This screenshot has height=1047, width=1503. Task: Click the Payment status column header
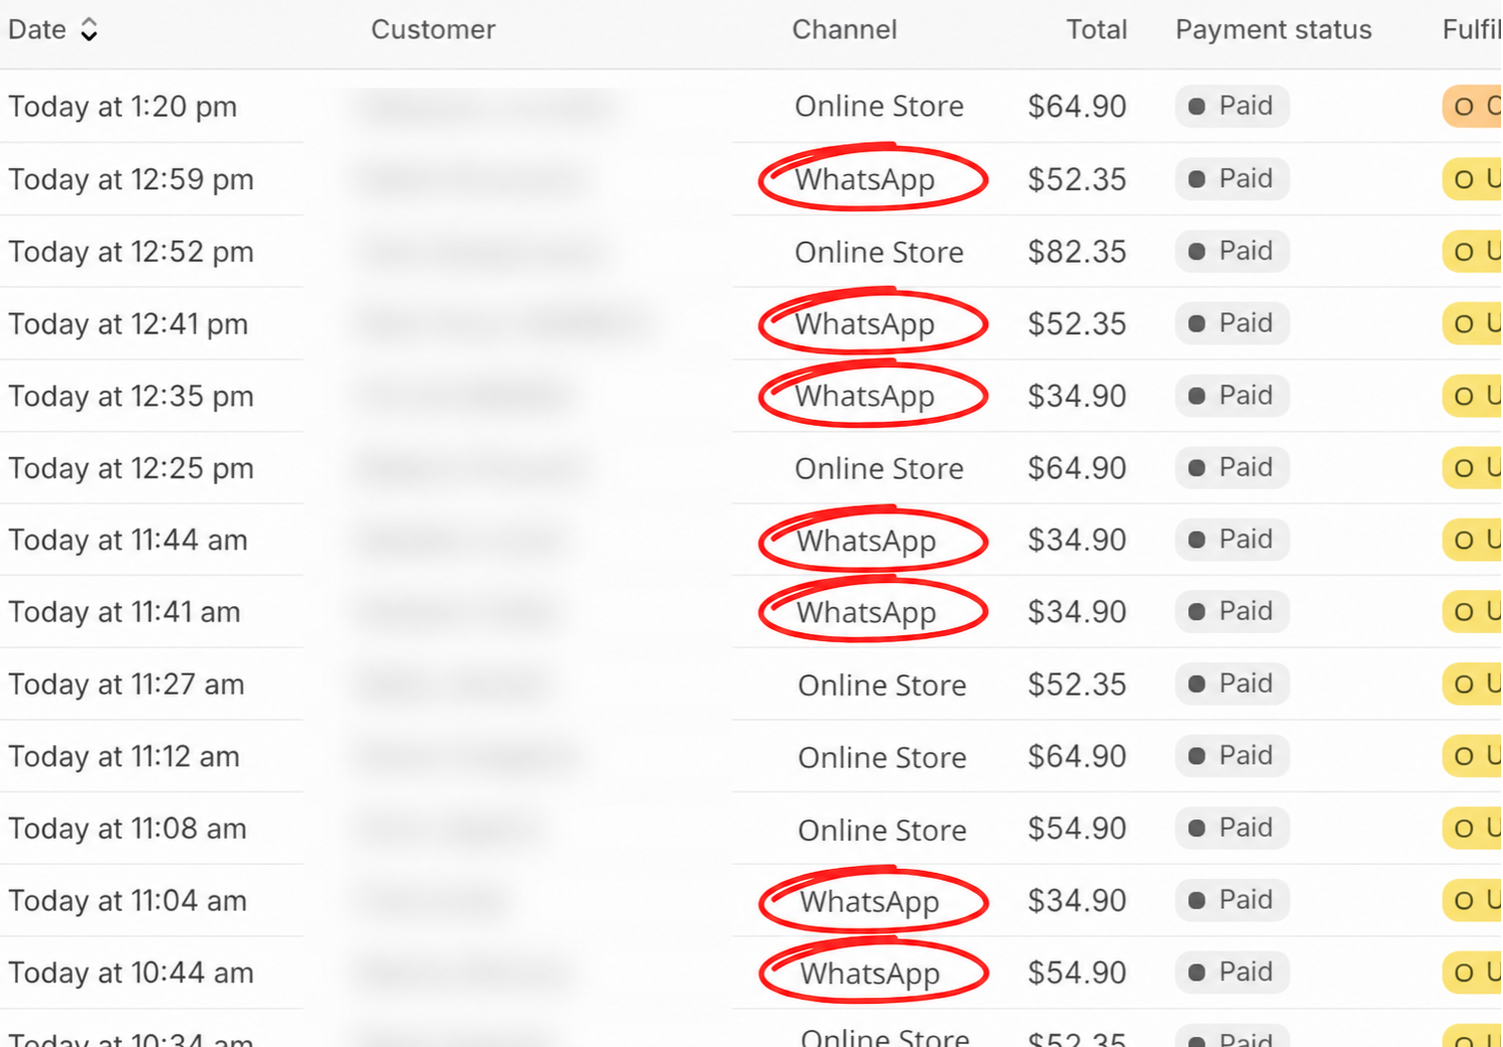click(x=1273, y=30)
